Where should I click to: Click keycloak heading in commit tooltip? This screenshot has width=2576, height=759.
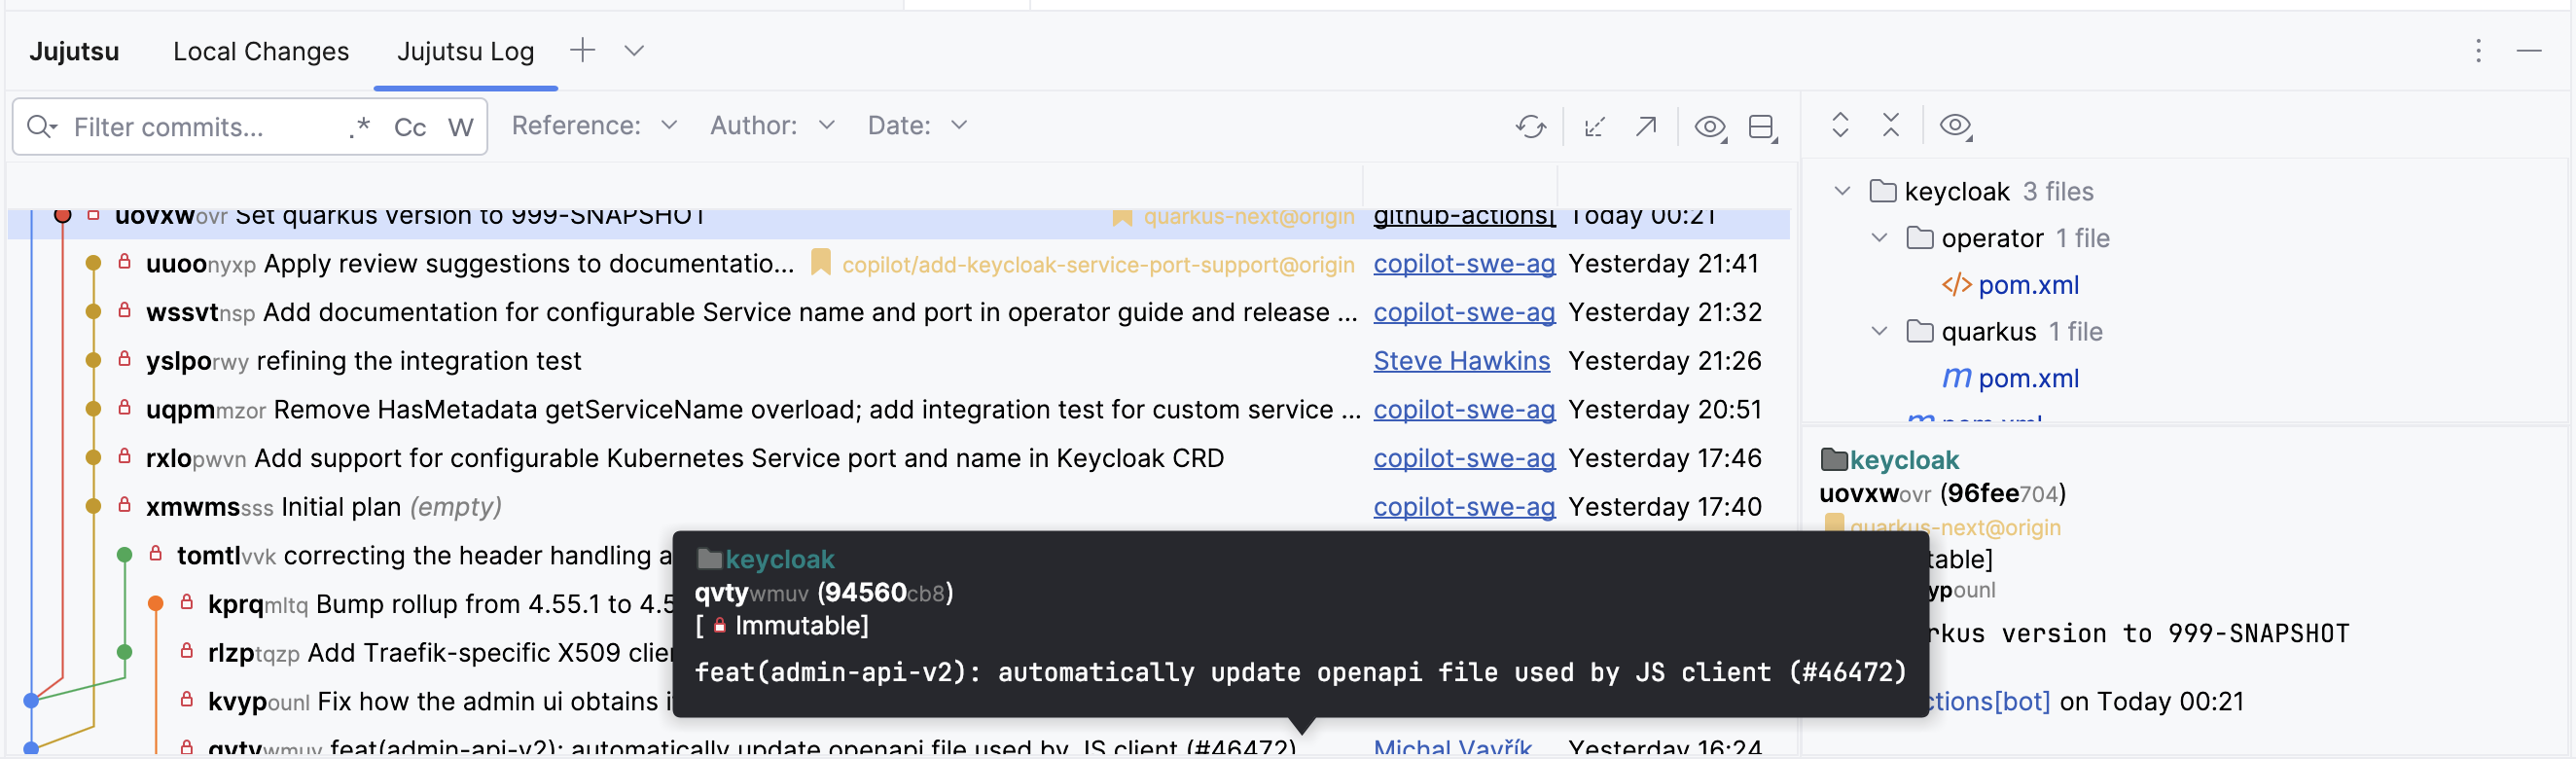[x=779, y=560]
